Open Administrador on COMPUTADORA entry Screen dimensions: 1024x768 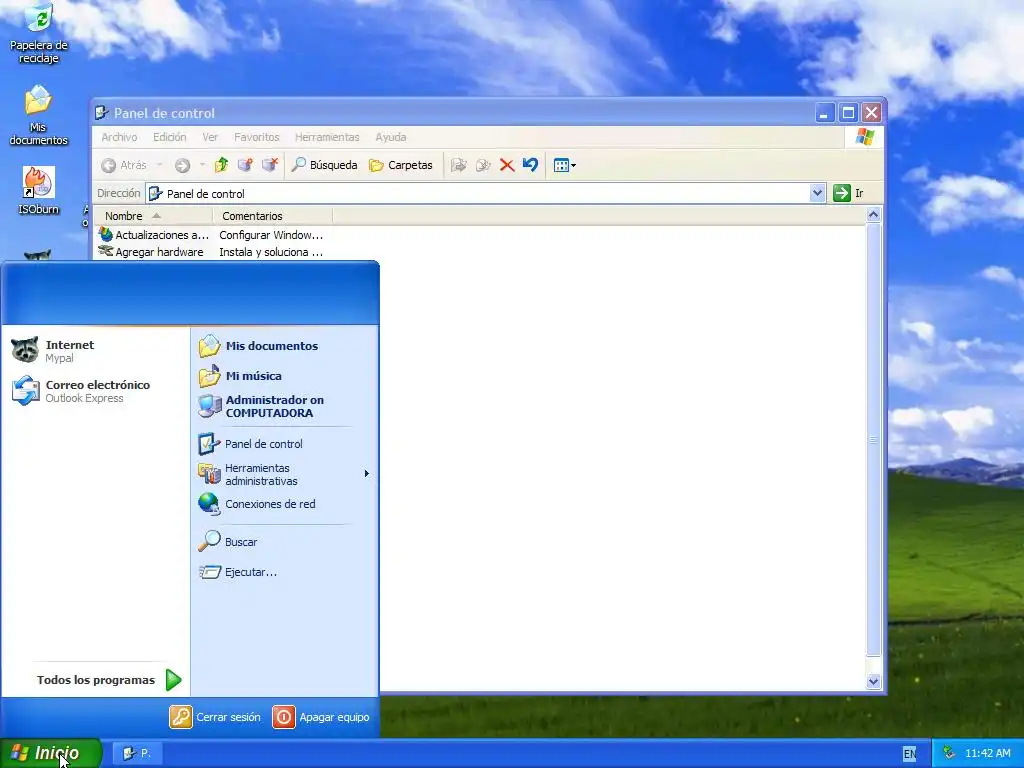[x=283, y=406]
